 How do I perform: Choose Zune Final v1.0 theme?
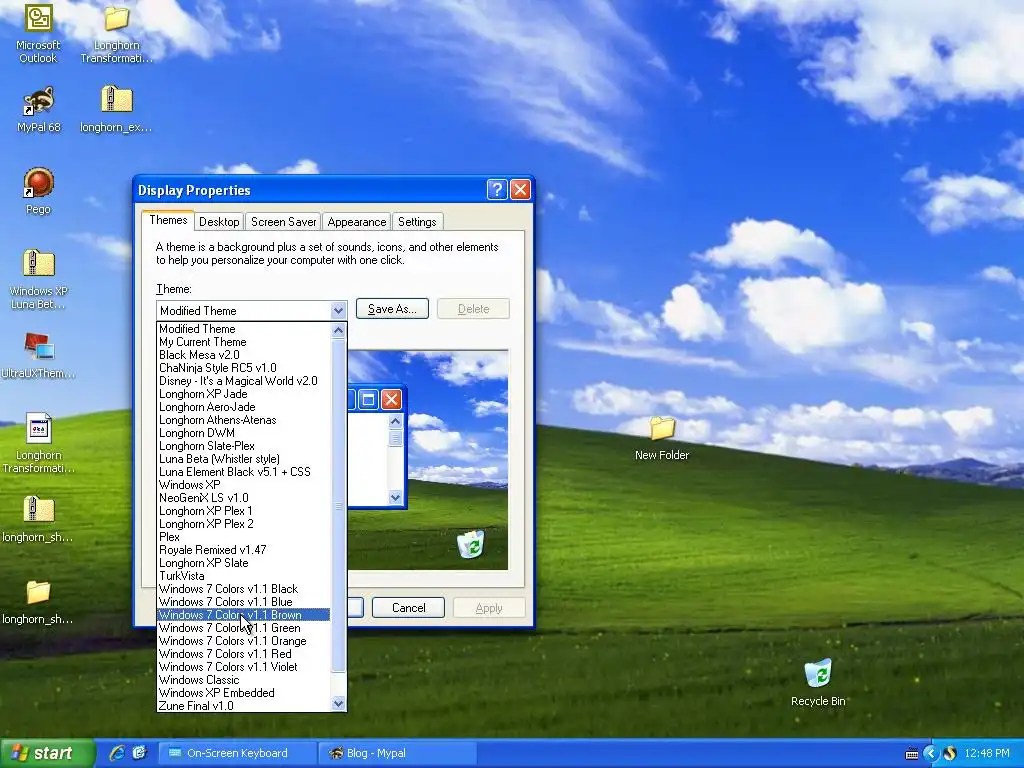(244, 706)
